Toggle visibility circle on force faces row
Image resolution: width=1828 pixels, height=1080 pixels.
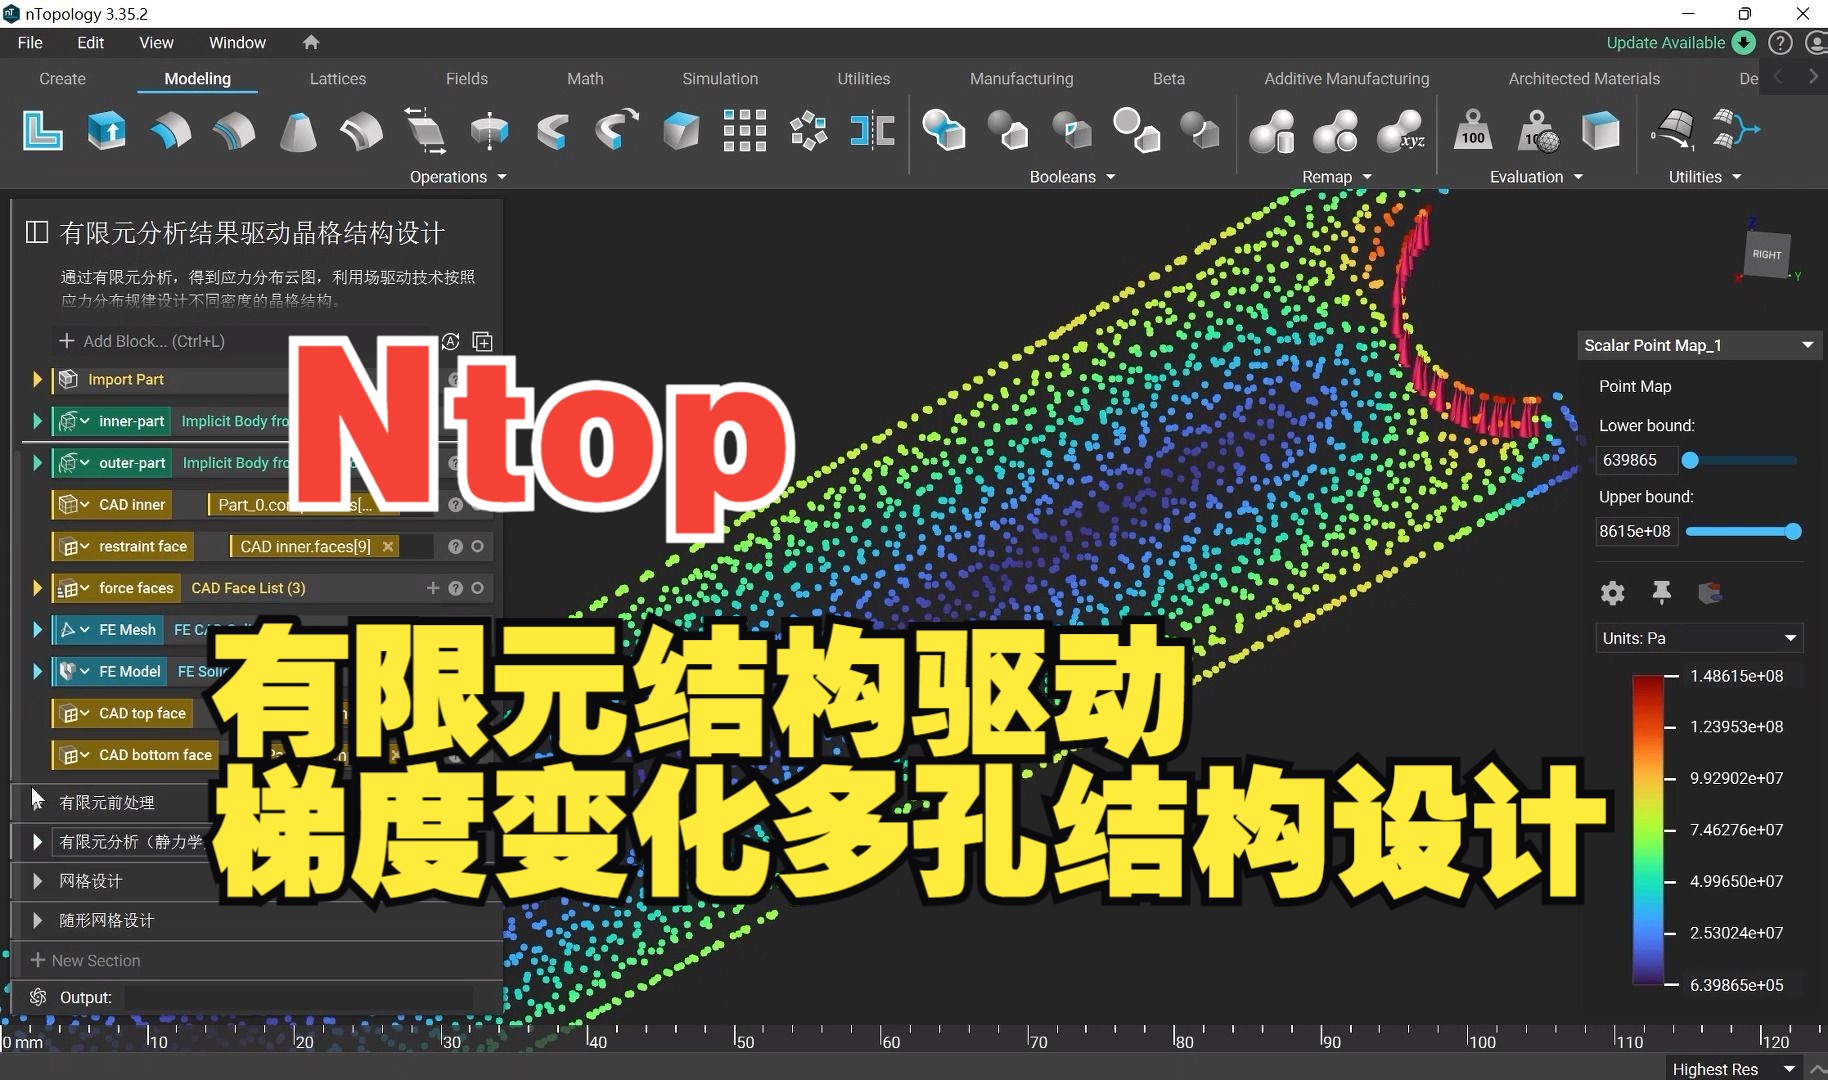click(x=478, y=588)
